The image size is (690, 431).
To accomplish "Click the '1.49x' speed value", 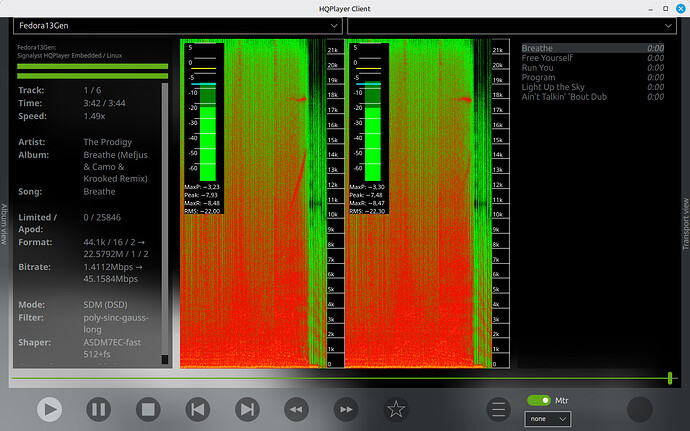I will click(x=94, y=116).
